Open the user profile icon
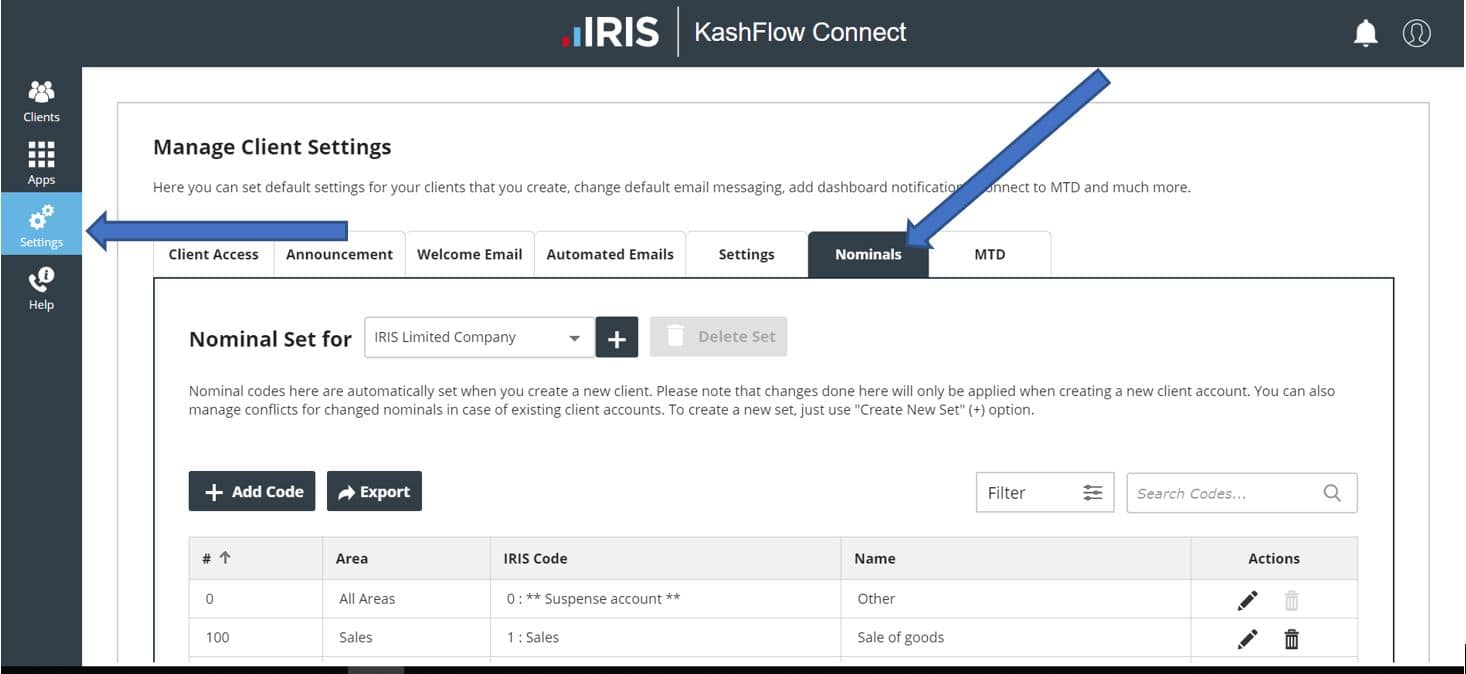1466x674 pixels. (1416, 34)
